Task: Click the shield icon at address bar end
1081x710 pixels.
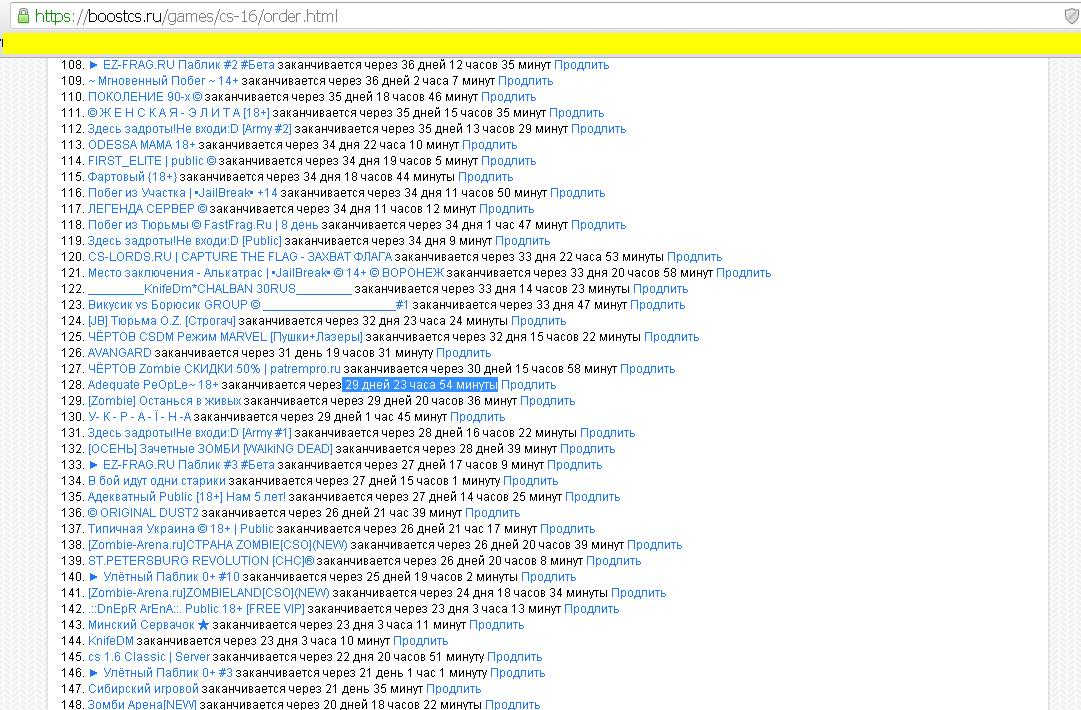Action: (x=1072, y=15)
